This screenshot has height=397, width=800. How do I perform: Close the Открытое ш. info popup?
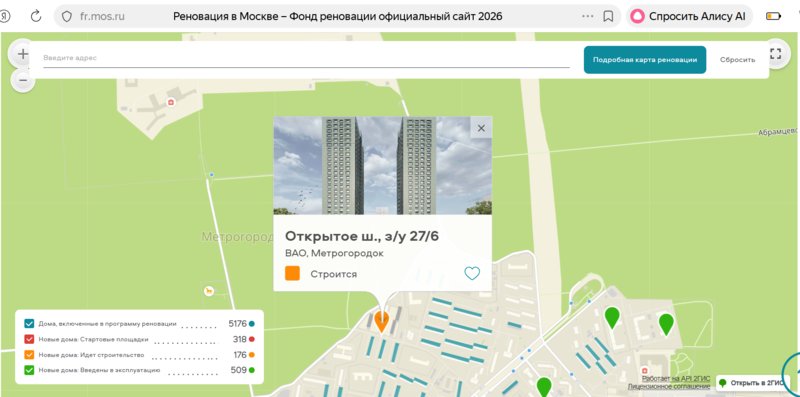(x=481, y=128)
